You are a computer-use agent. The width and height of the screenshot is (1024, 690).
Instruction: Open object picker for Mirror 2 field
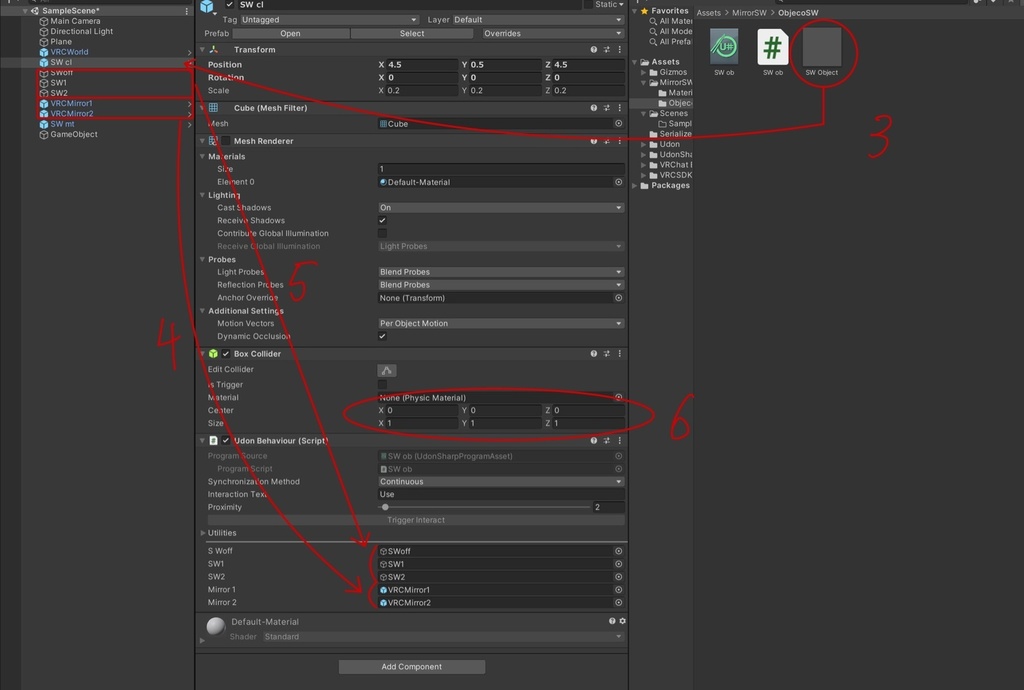[618, 603]
